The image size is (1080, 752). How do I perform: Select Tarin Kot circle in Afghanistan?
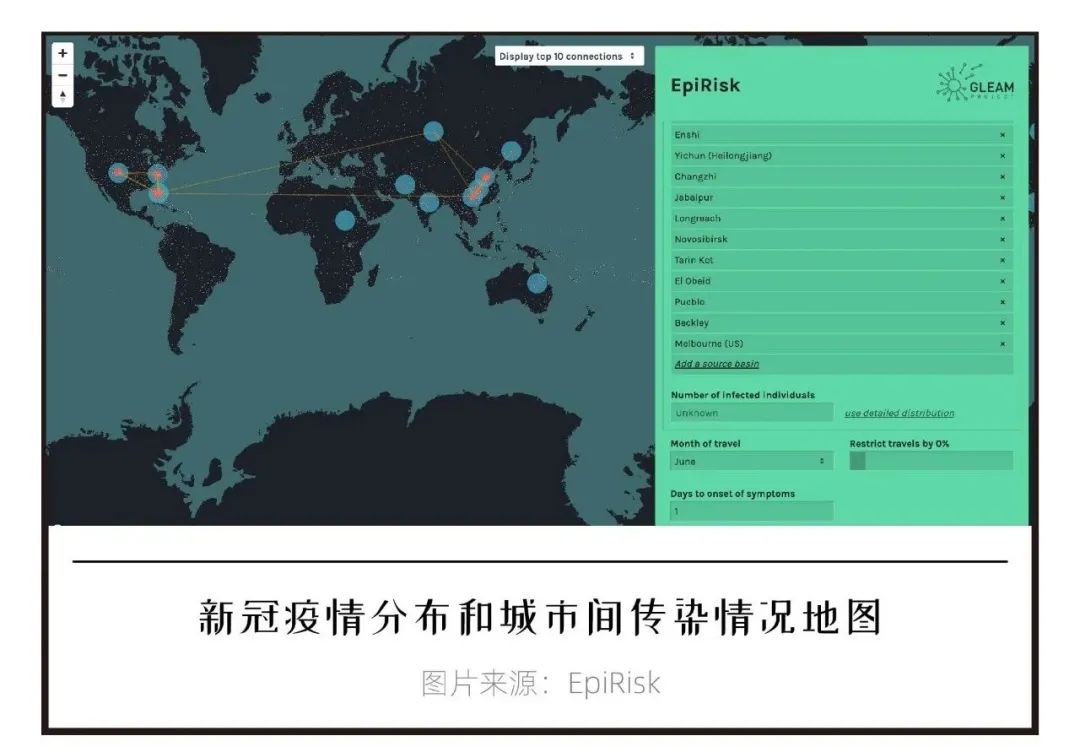[405, 185]
